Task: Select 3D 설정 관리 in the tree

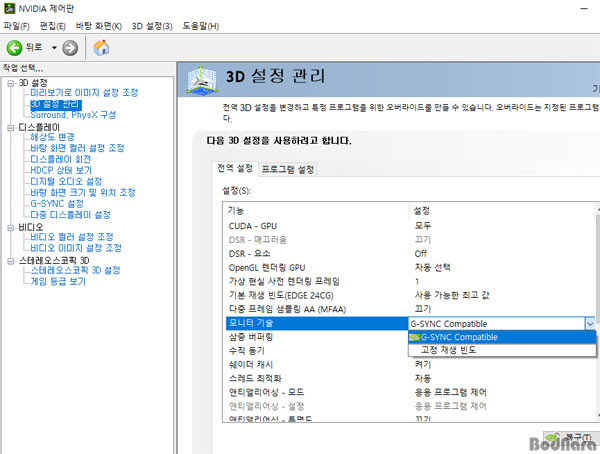Action: (x=55, y=104)
